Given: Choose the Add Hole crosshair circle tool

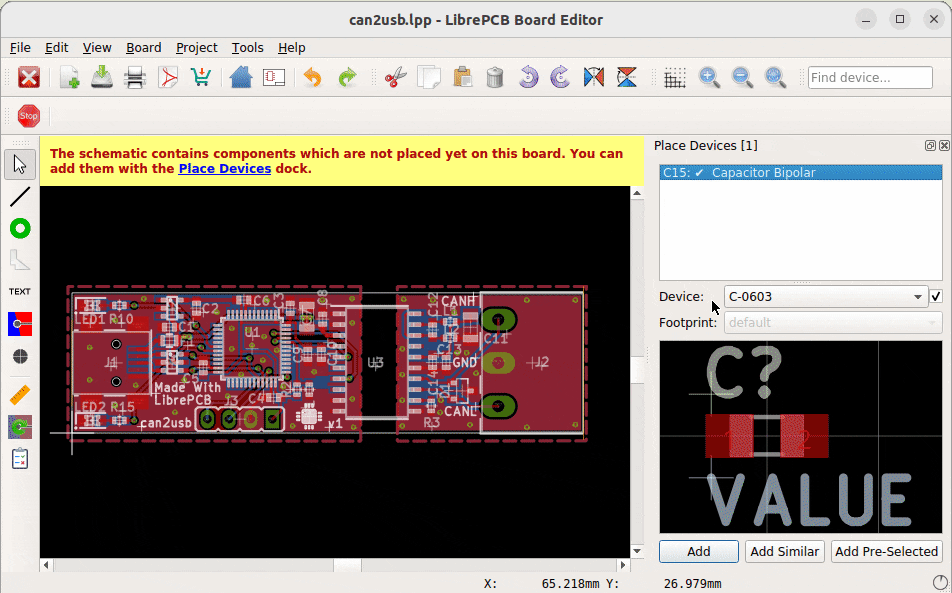Looking at the screenshot, I should point(20,356).
